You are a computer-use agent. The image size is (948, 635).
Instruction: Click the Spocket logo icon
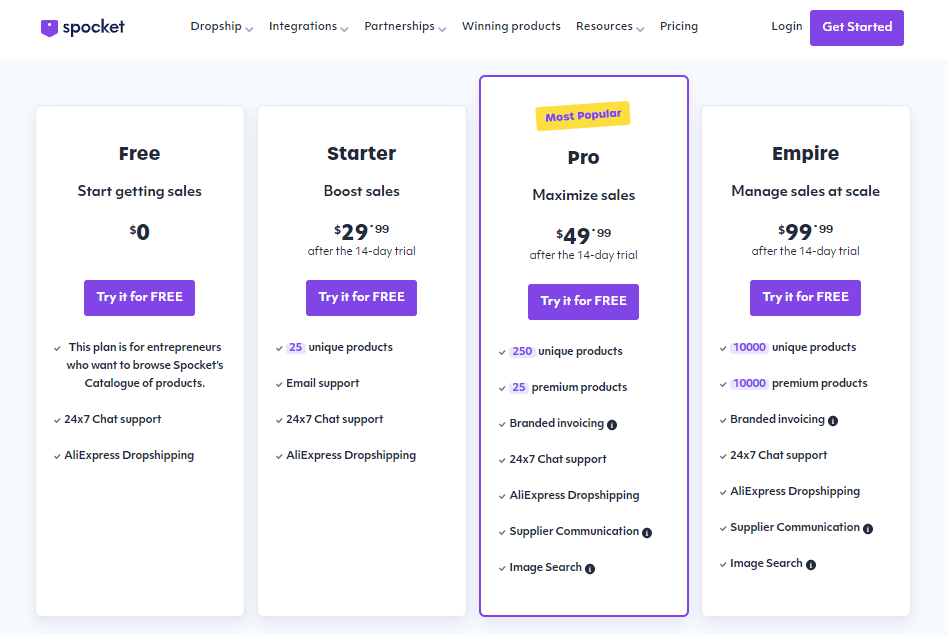[49, 28]
